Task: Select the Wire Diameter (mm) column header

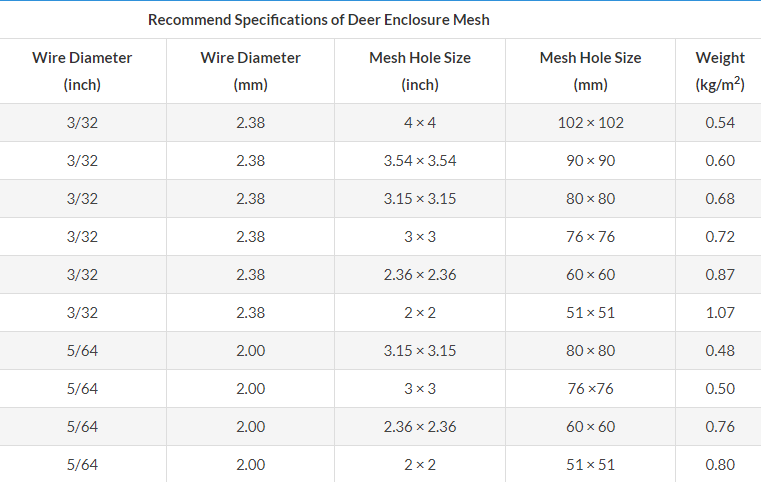Action: coord(250,71)
